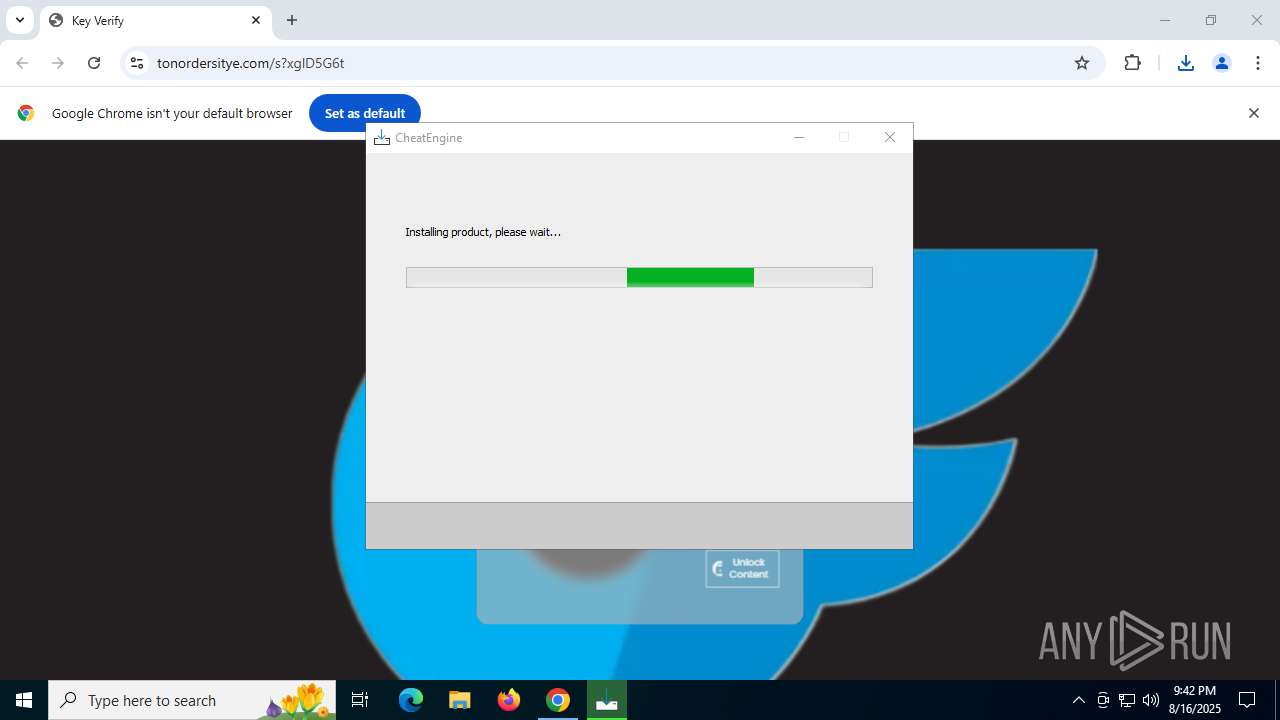This screenshot has height=720, width=1280.
Task: Click the CheatEngine installer title icon
Action: (x=381, y=137)
